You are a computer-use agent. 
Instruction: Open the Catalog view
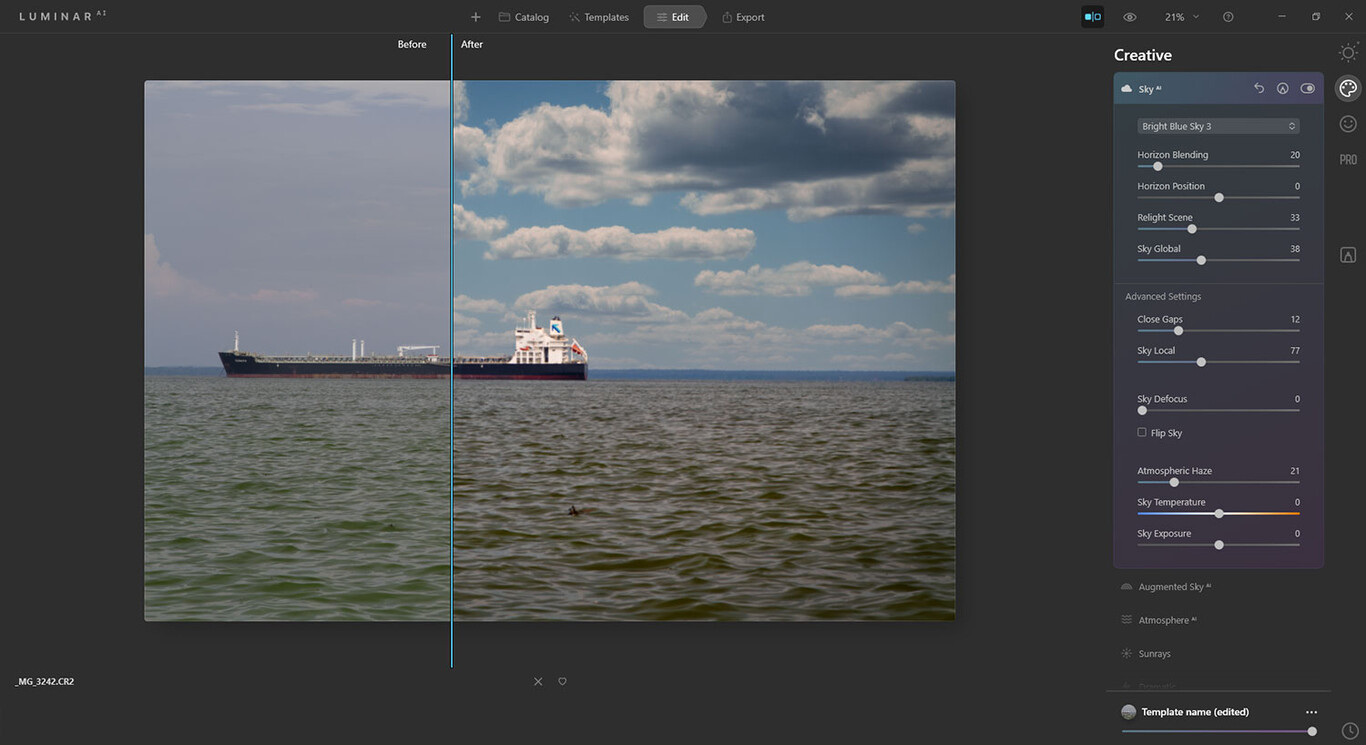click(523, 16)
